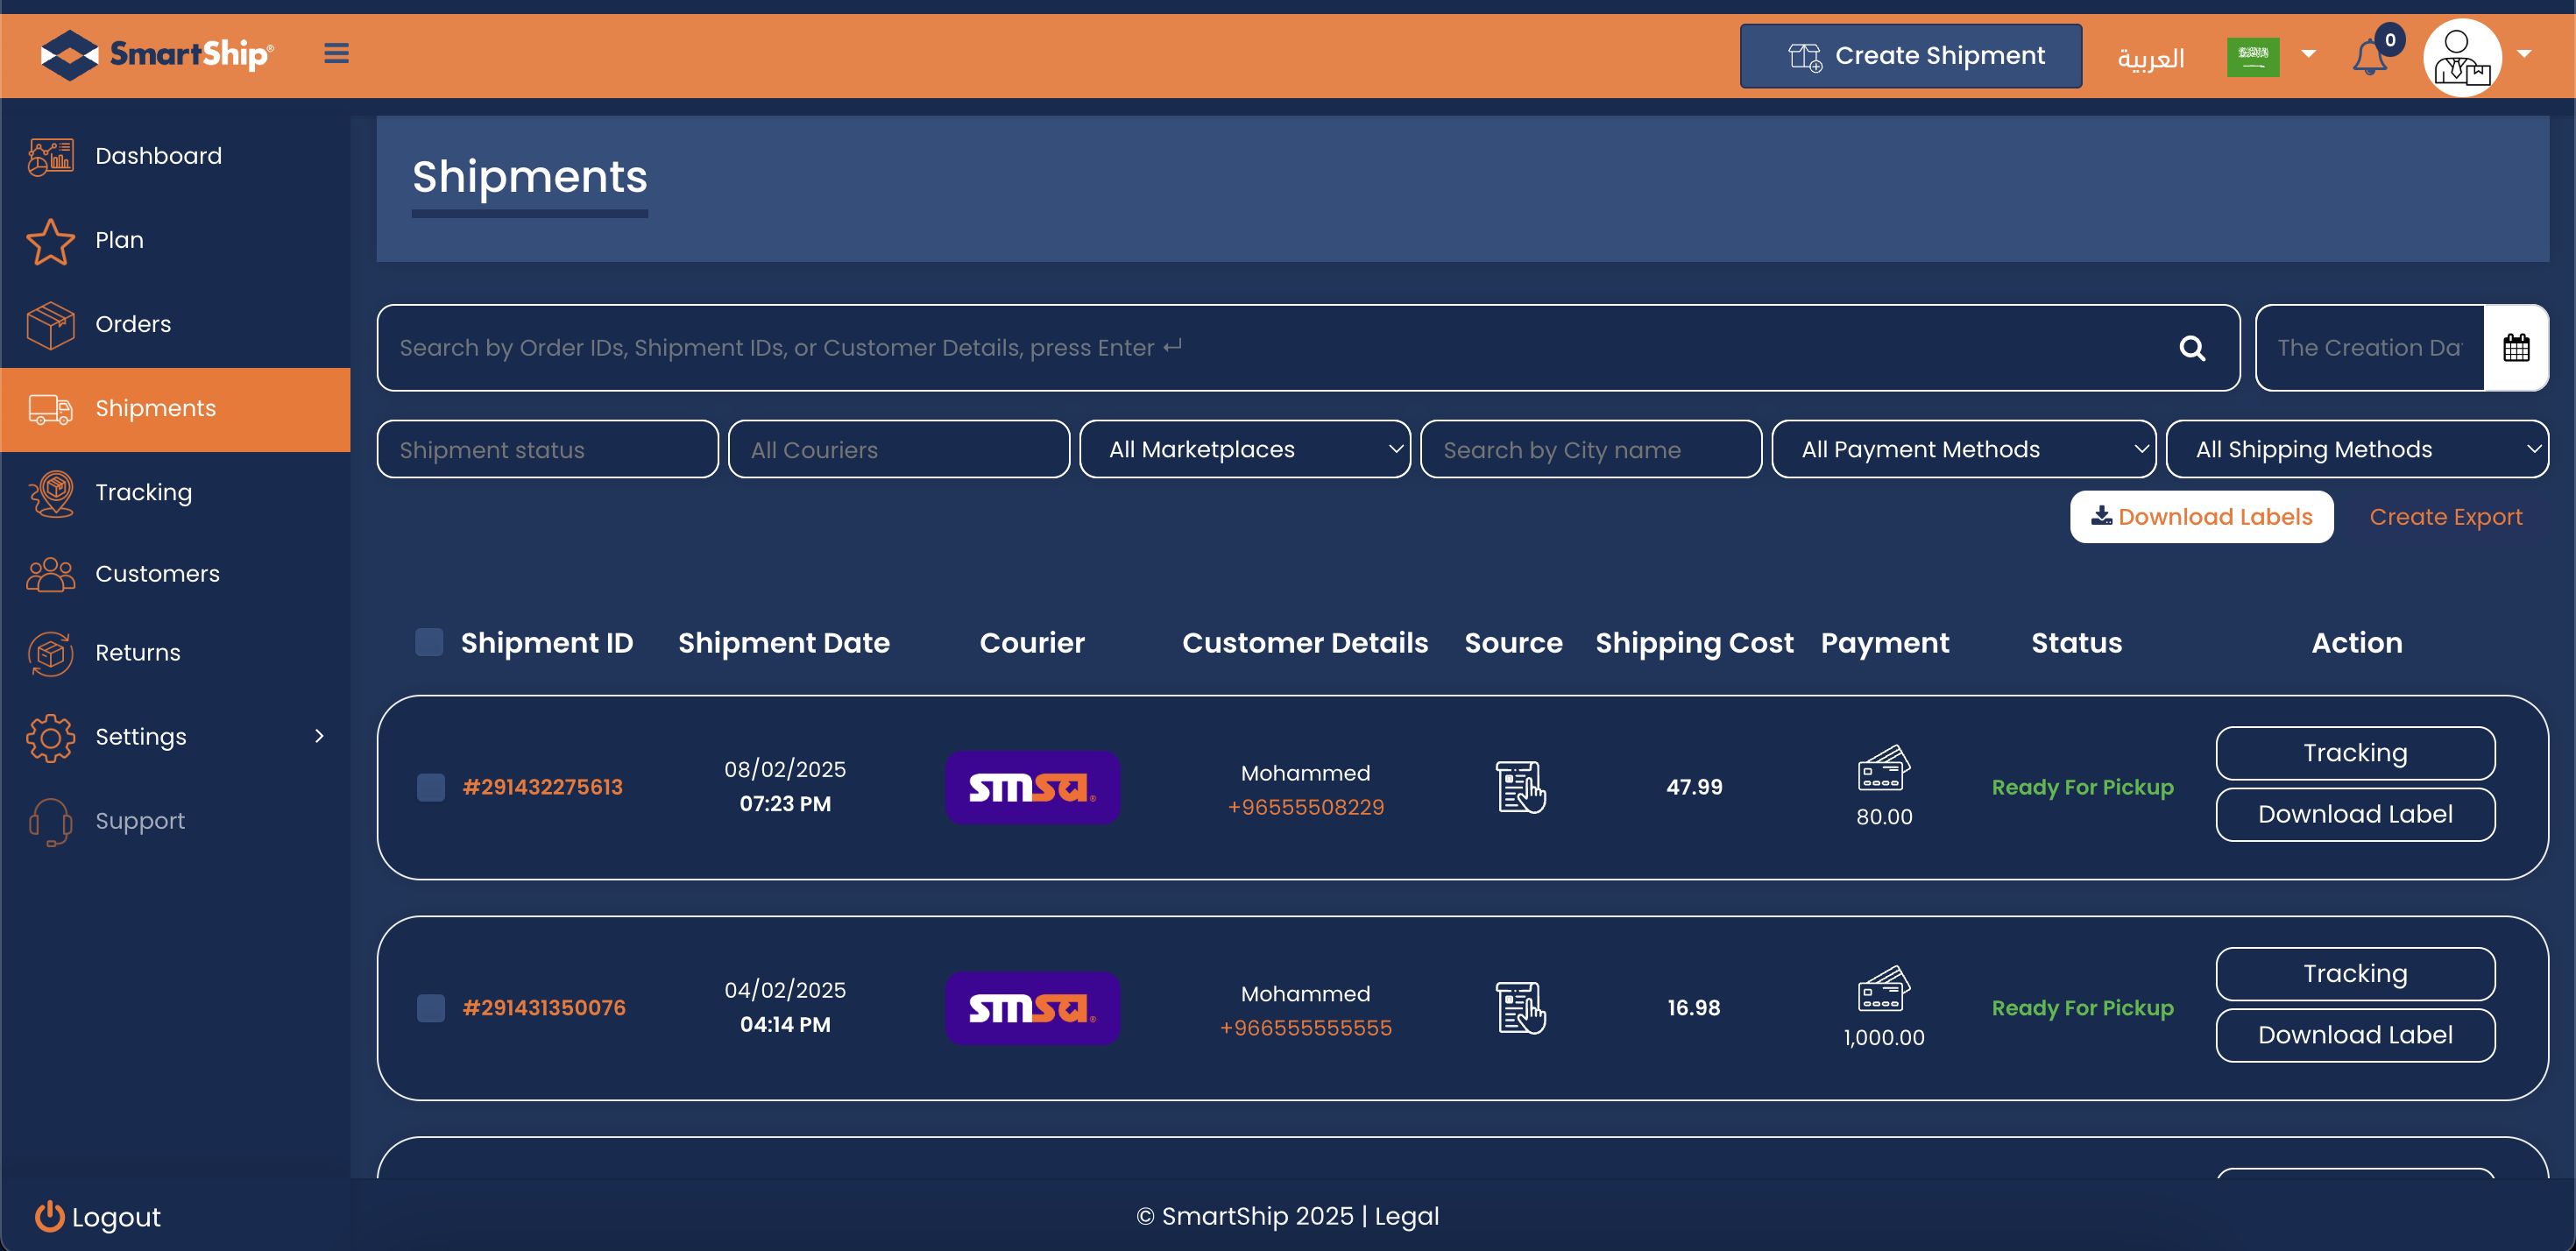The height and width of the screenshot is (1251, 2576).
Task: Click phone number +966555555555
Action: (x=1305, y=1027)
